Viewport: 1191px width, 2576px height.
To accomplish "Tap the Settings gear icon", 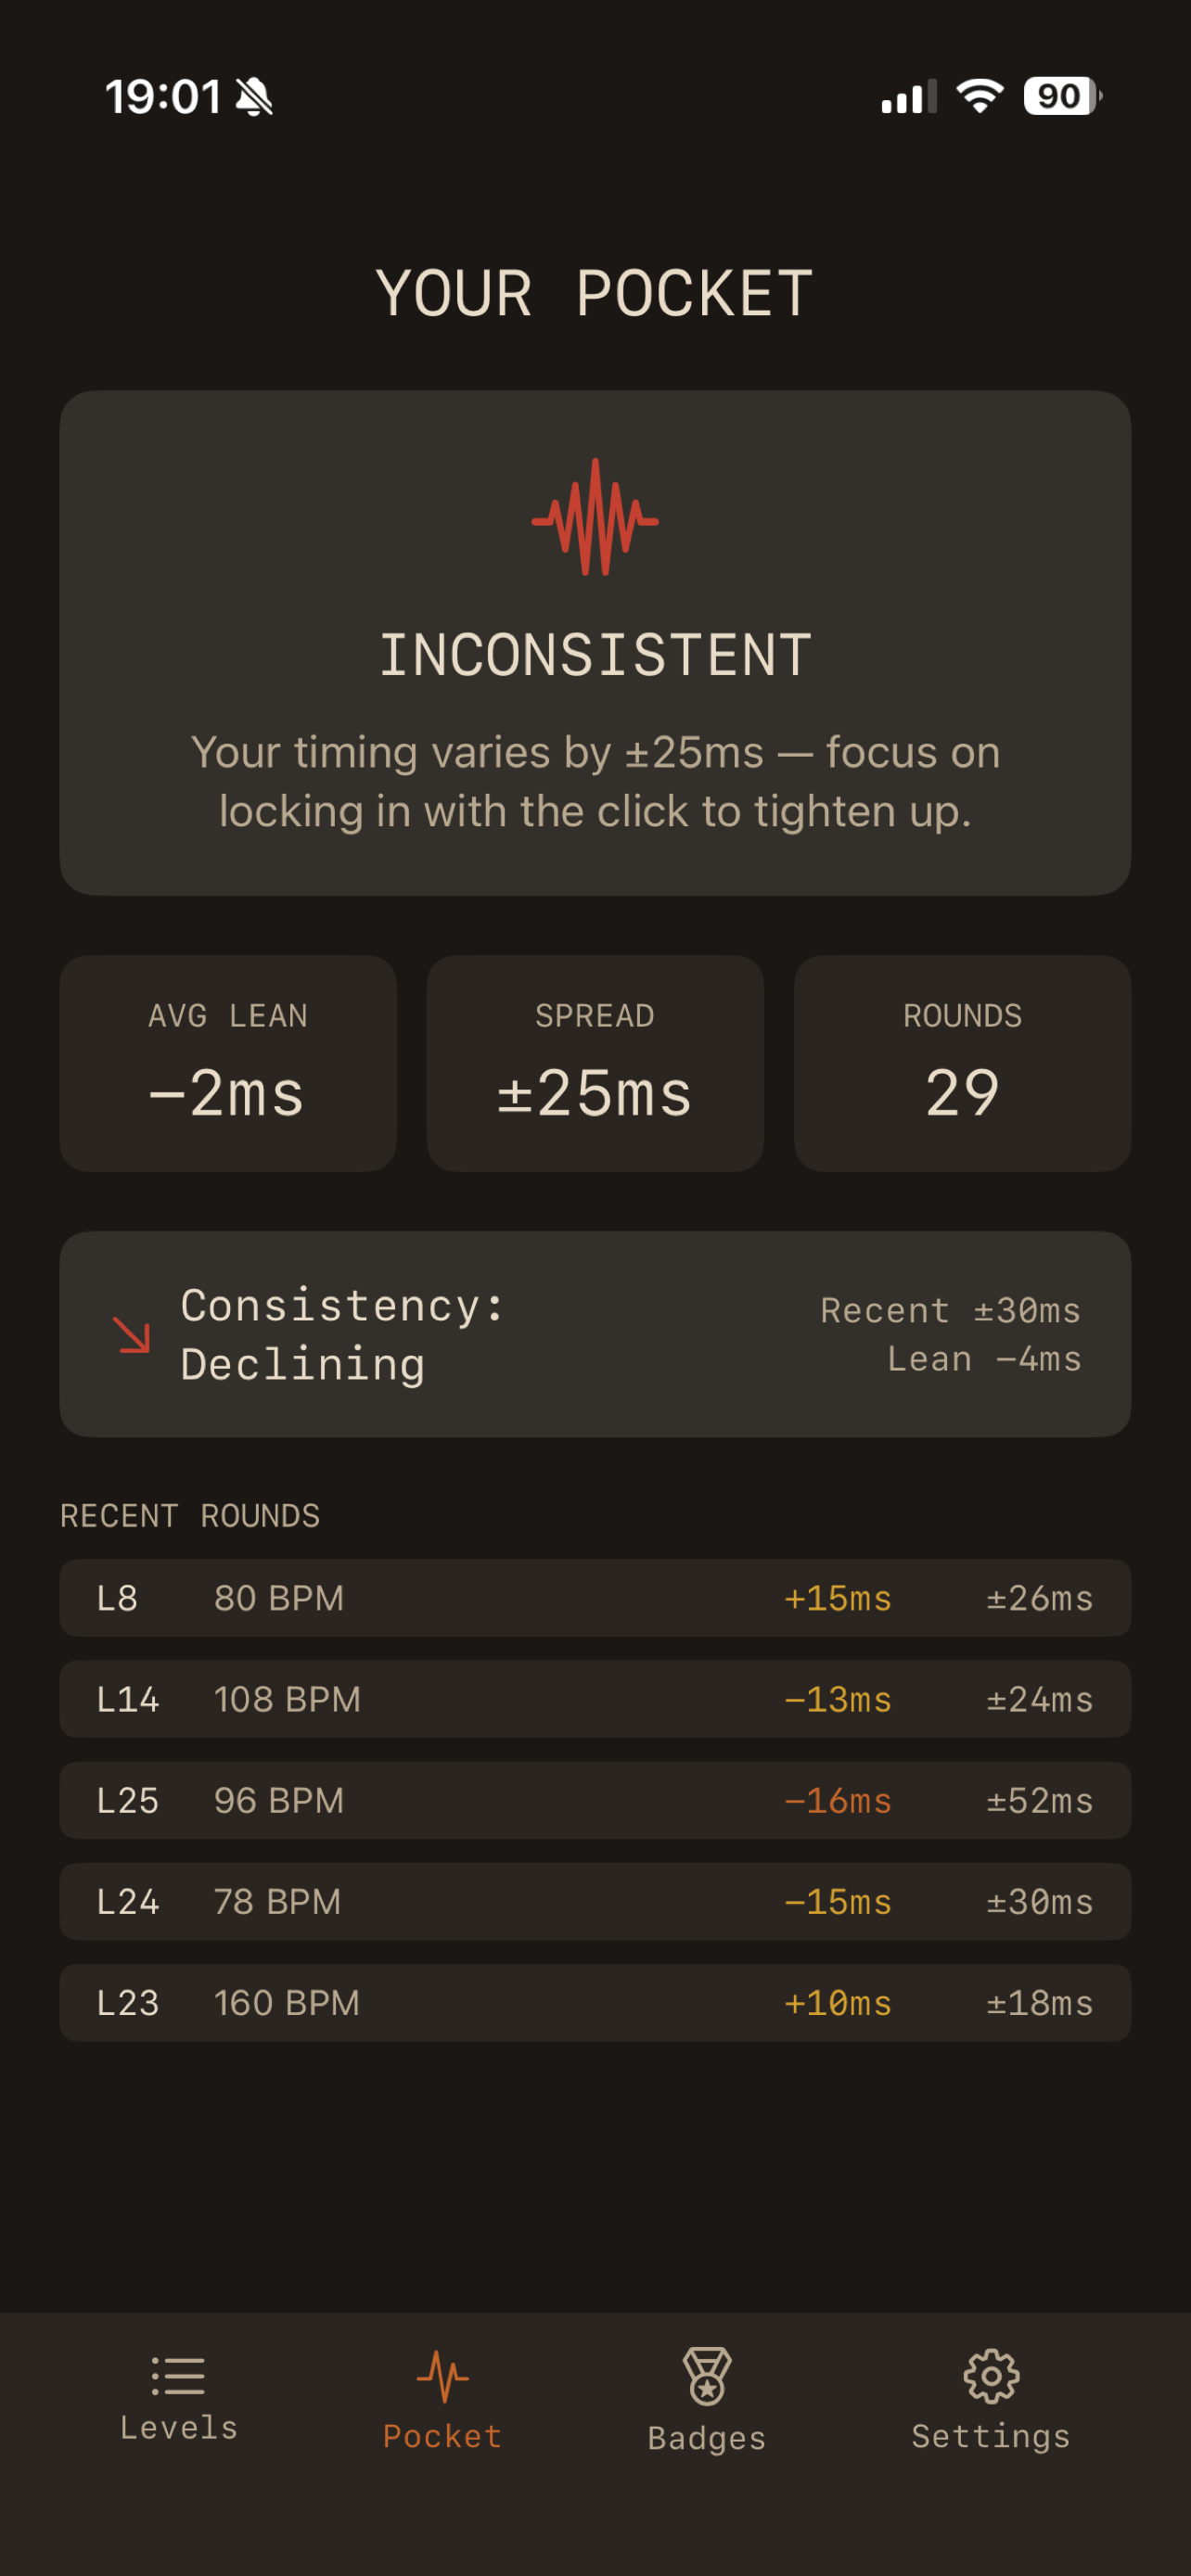I will pyautogui.click(x=990, y=2376).
